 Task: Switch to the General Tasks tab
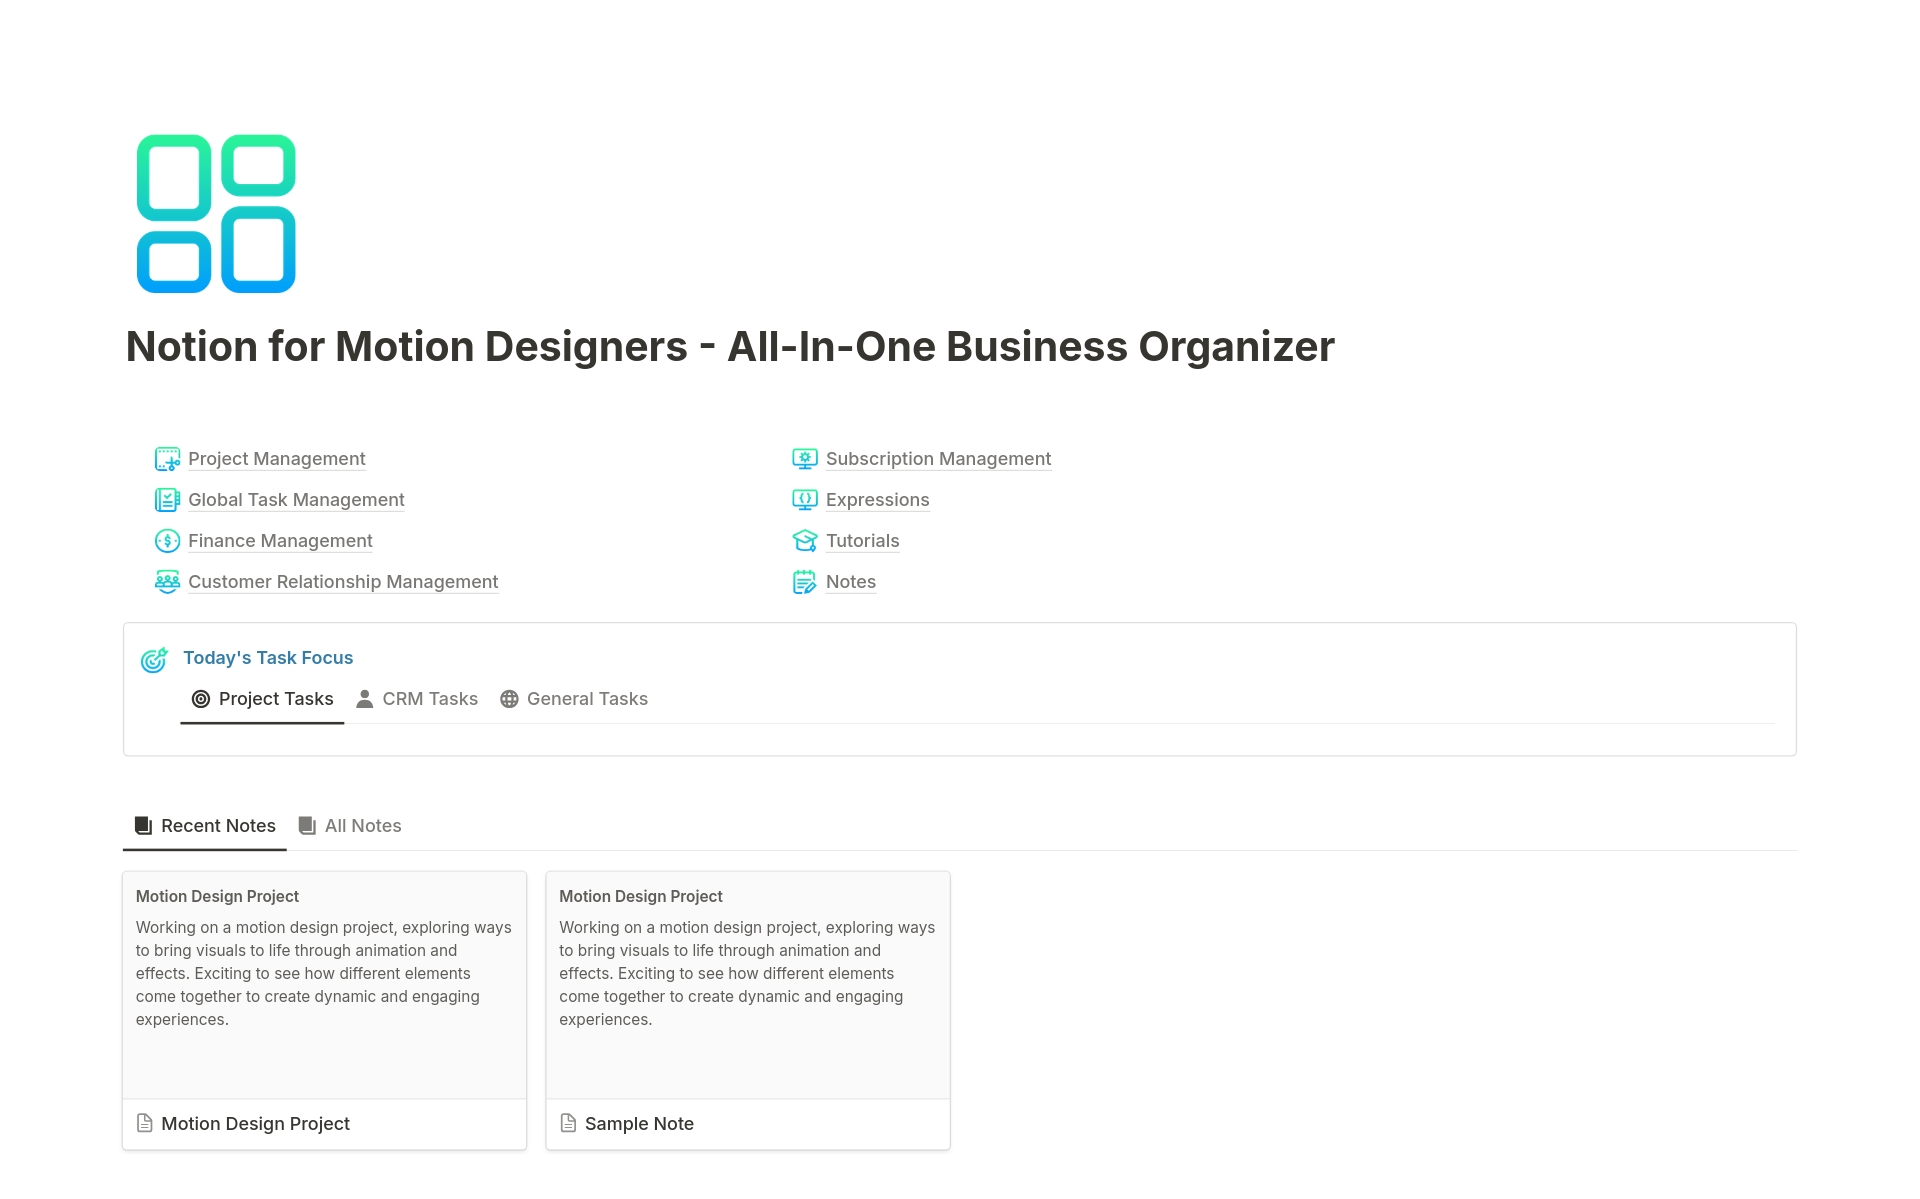(574, 699)
